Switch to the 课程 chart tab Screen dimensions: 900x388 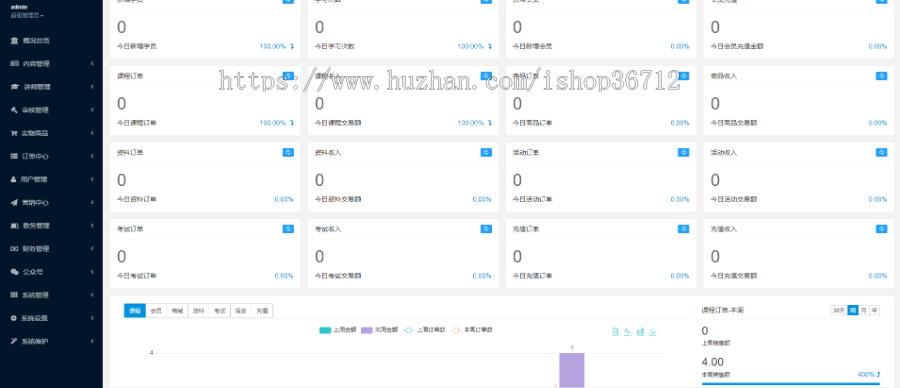135,311
